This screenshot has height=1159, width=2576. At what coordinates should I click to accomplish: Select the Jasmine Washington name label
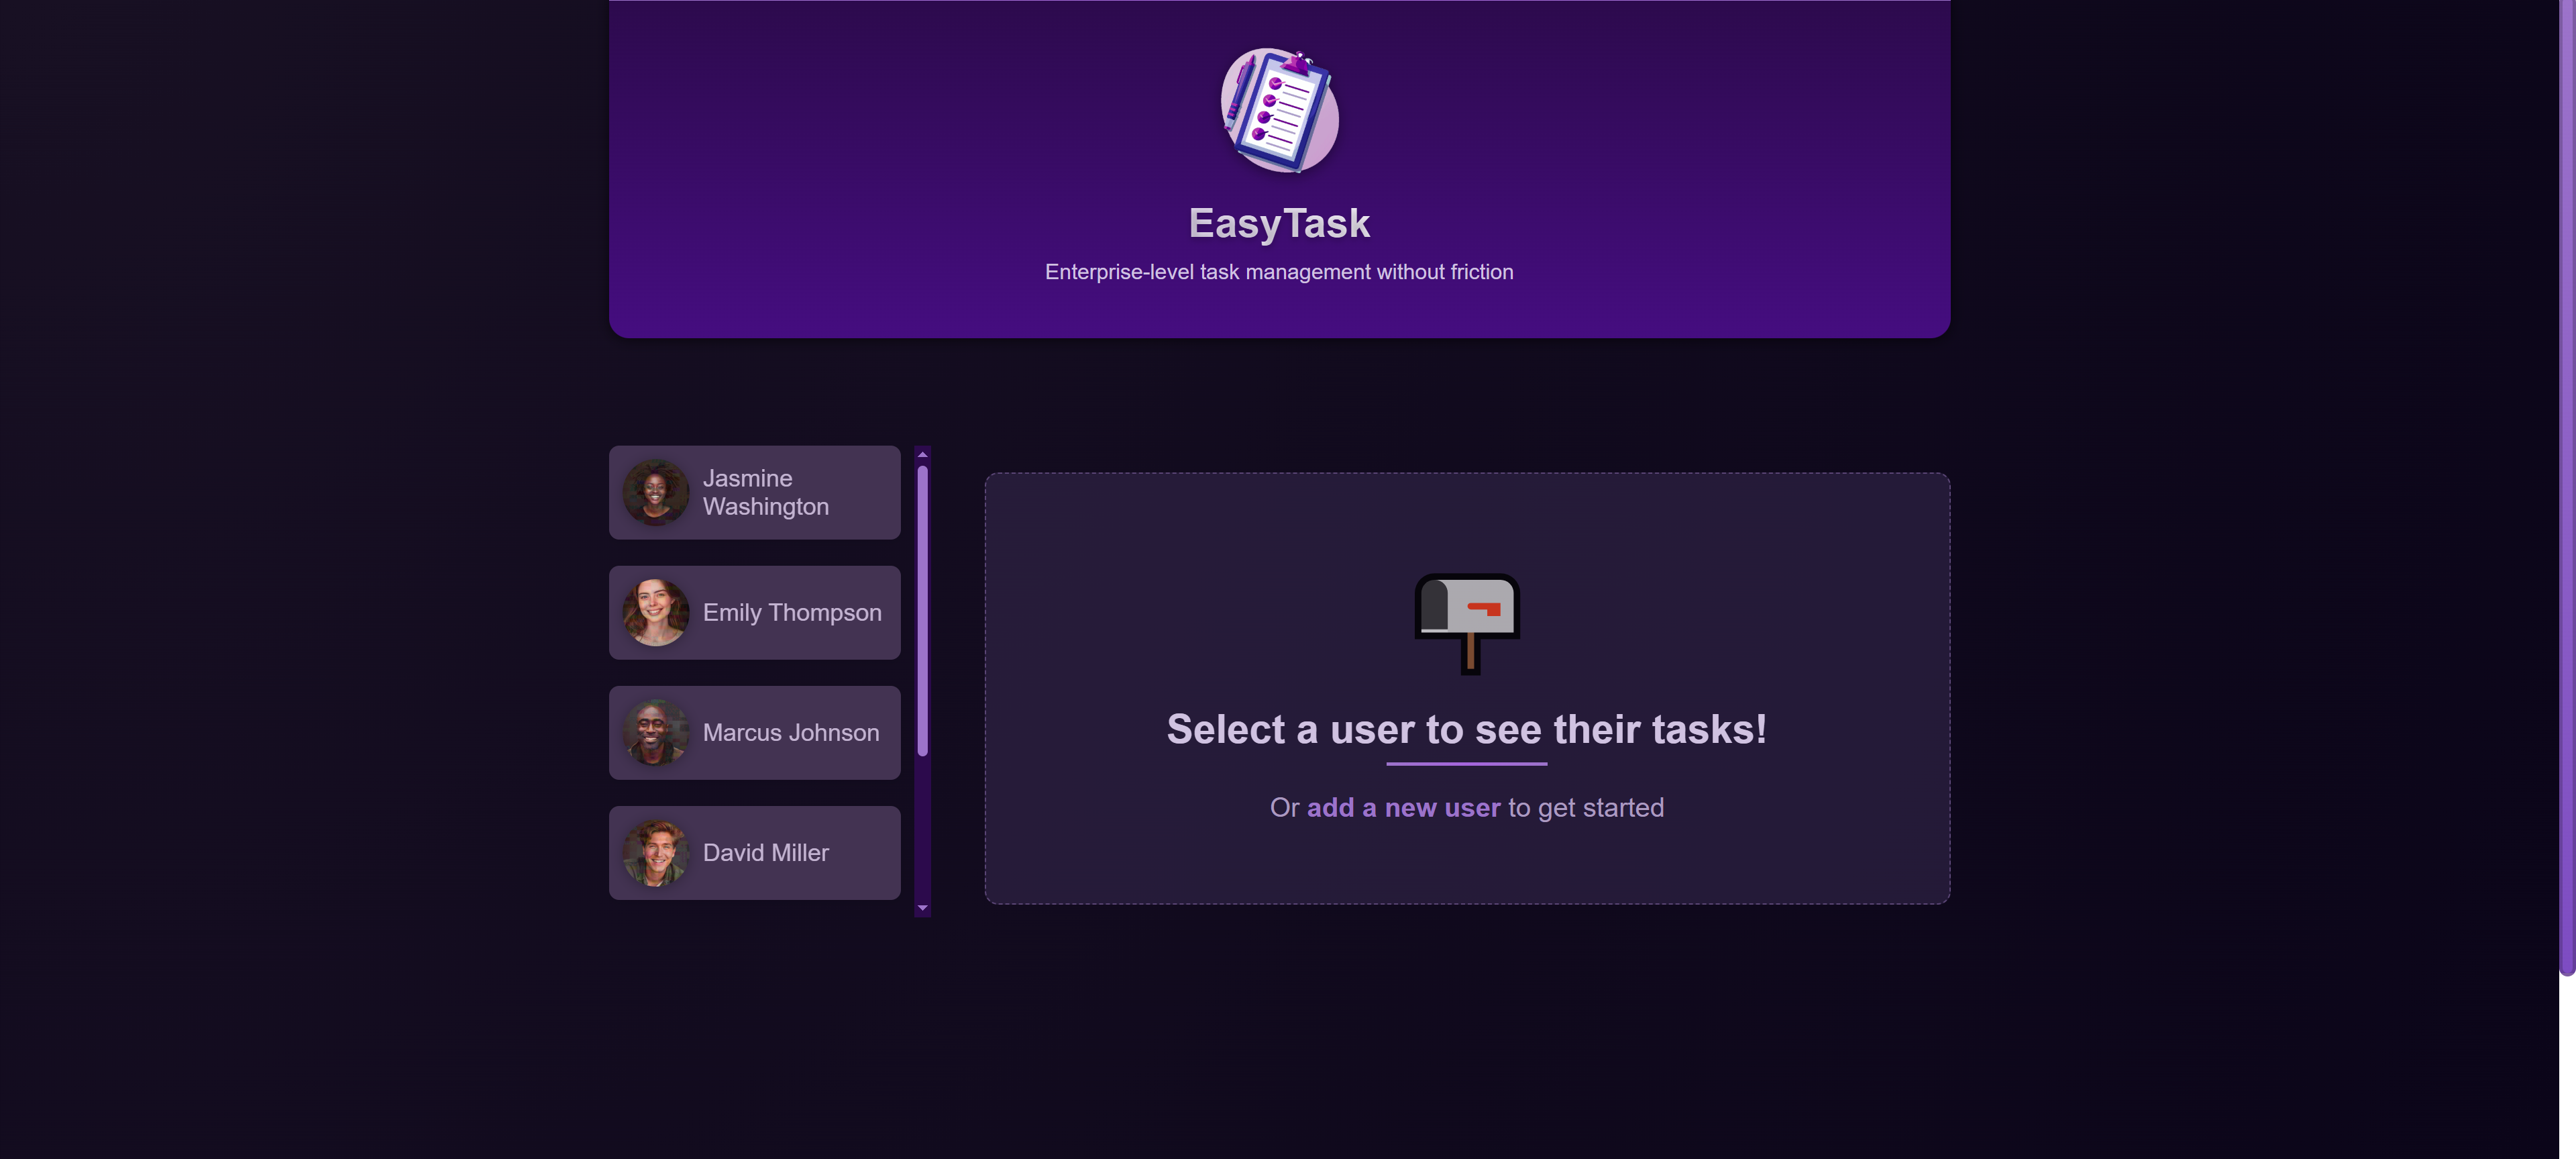(x=765, y=492)
